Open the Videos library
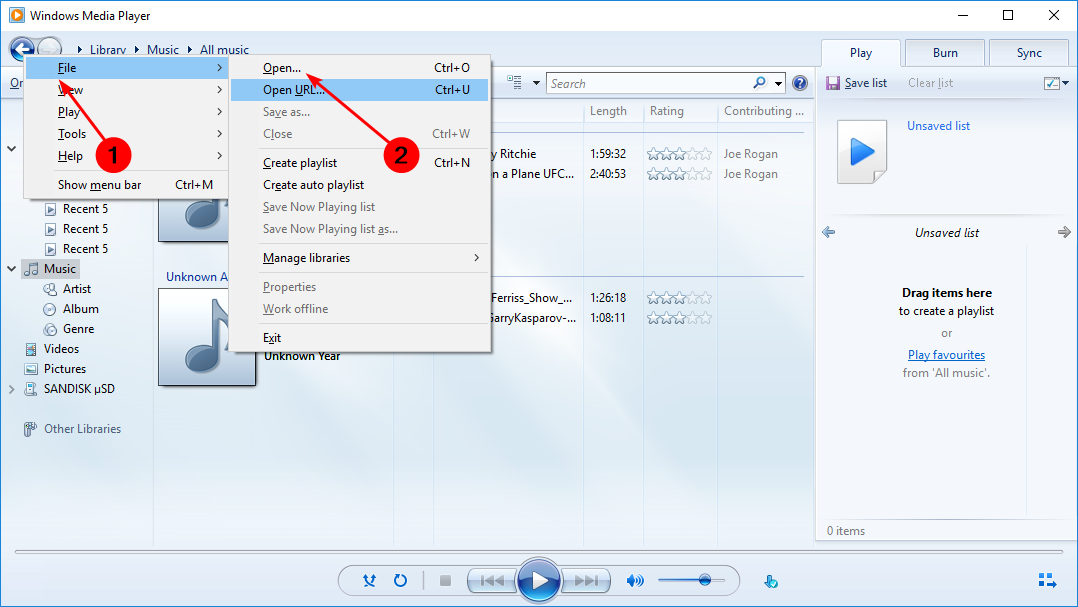Image resolution: width=1078 pixels, height=607 pixels. pos(61,349)
